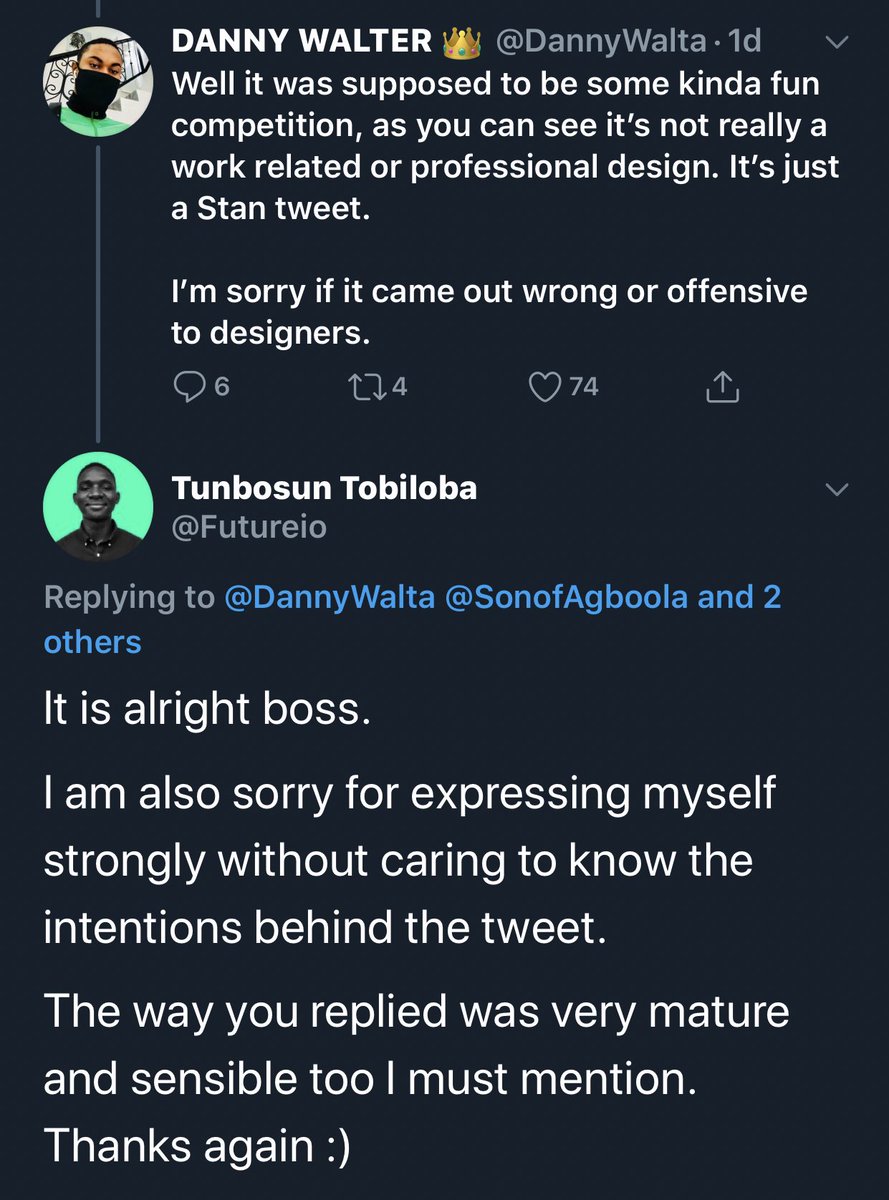Tap the share icon on Danny's tweet
Image resolution: width=889 pixels, height=1200 pixels.
(722, 386)
